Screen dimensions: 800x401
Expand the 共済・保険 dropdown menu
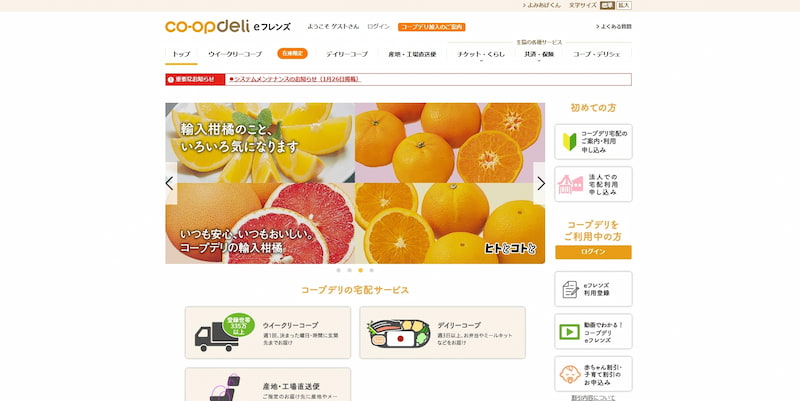(539, 55)
